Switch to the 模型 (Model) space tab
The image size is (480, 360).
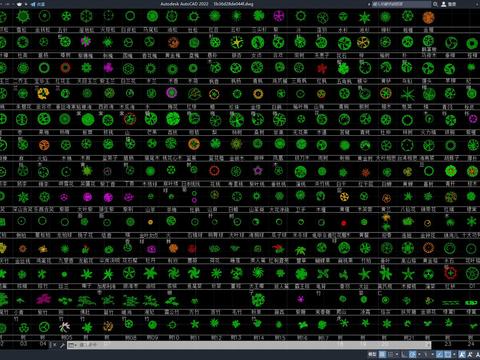[372, 354]
